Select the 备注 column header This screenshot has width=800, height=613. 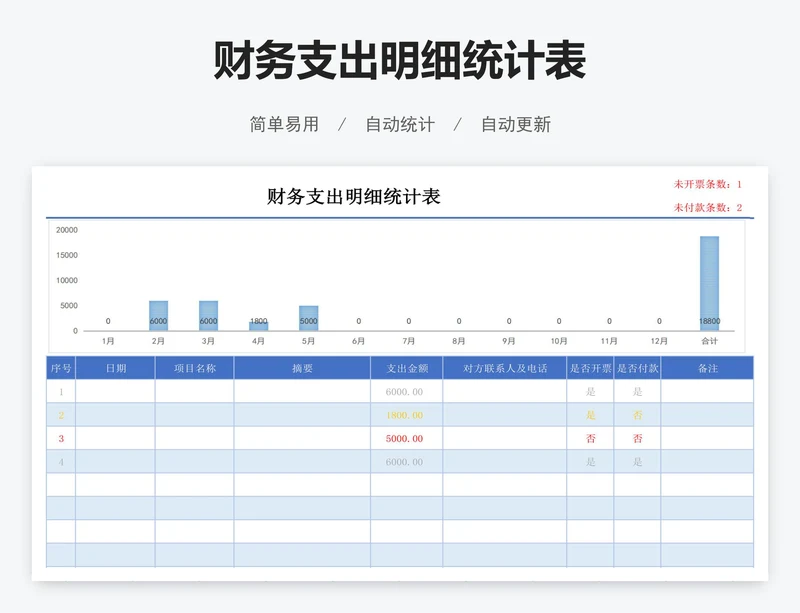[708, 368]
